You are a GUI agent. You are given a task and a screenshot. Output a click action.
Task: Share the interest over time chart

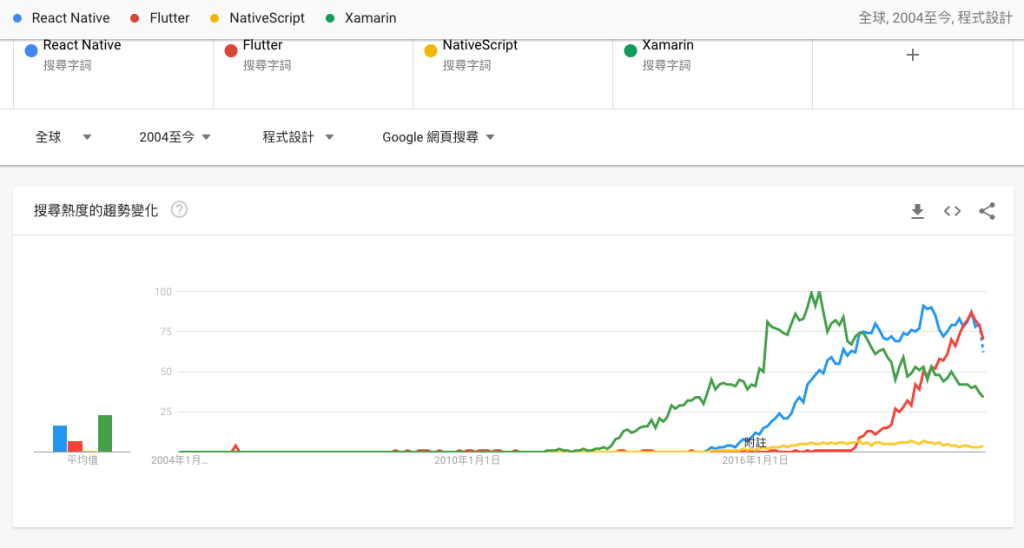pyautogui.click(x=987, y=211)
